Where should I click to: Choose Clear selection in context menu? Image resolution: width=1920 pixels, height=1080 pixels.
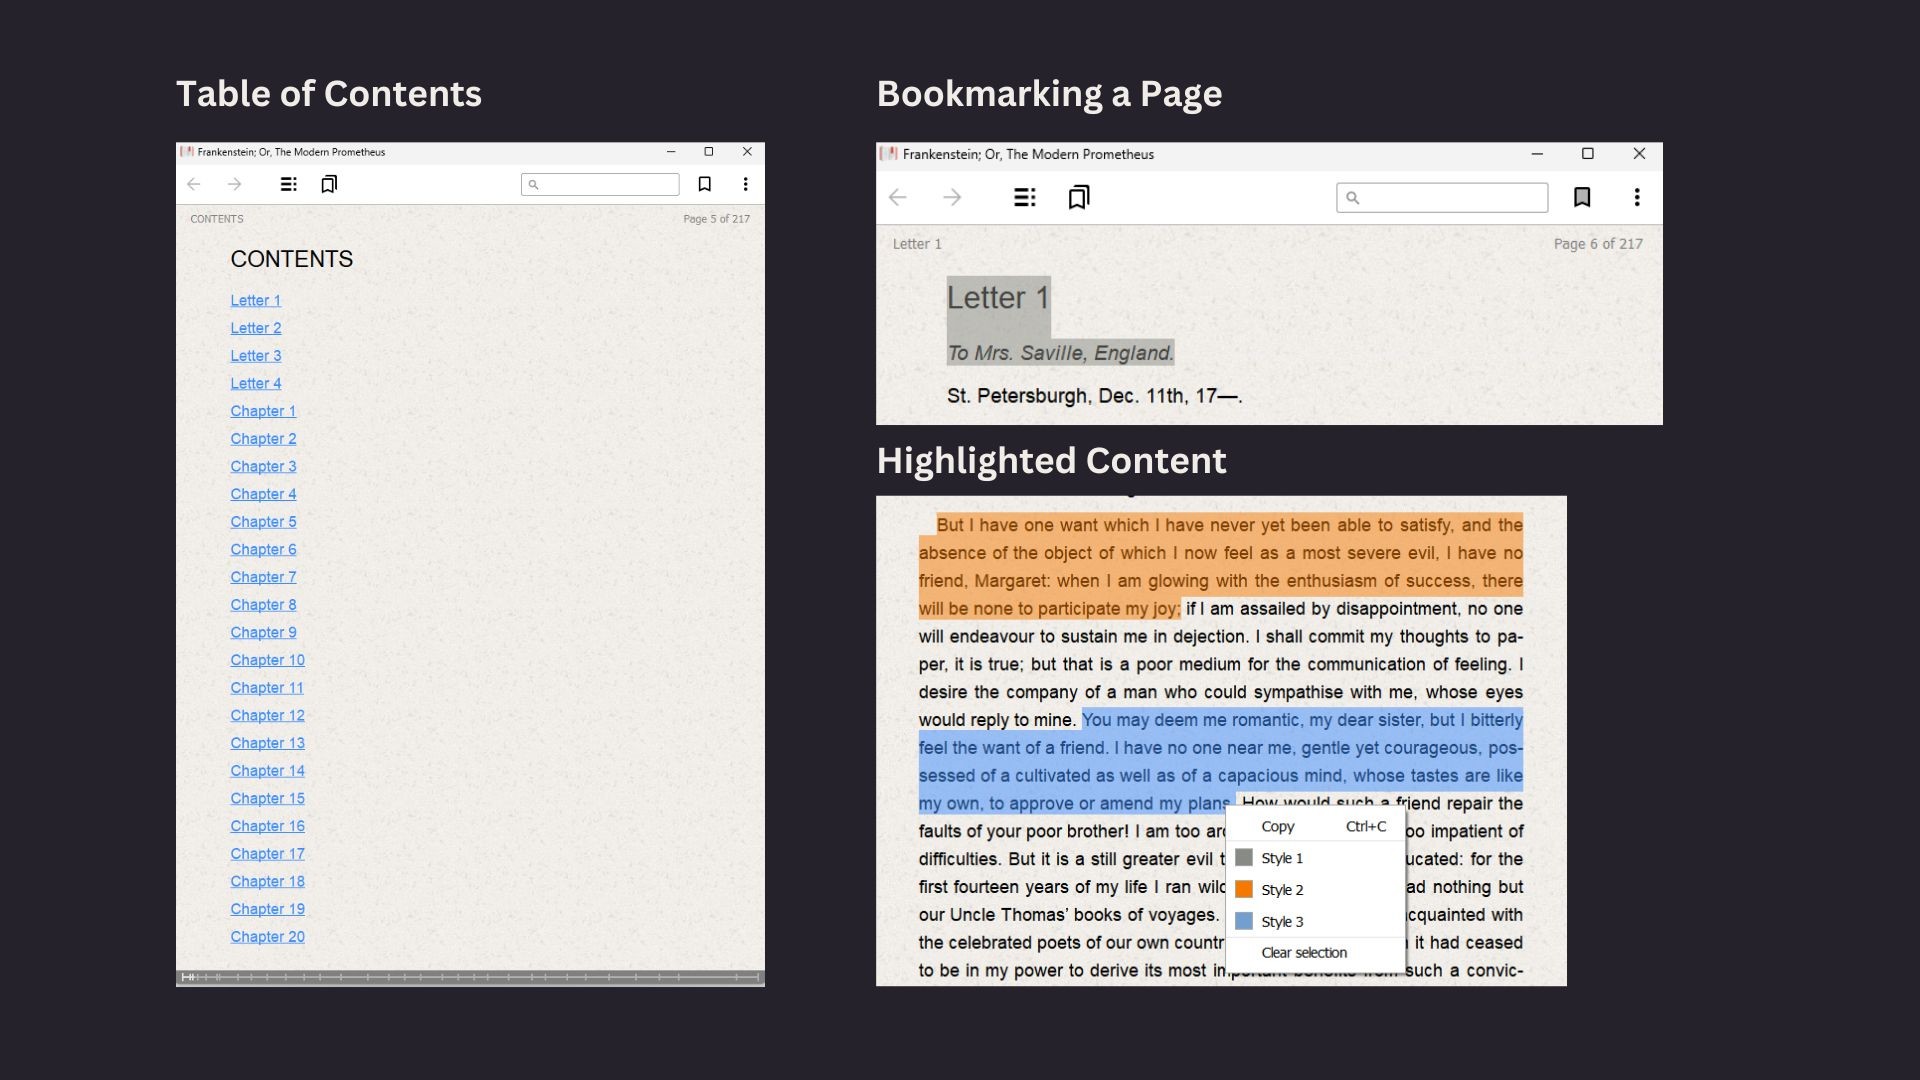[1315, 953]
